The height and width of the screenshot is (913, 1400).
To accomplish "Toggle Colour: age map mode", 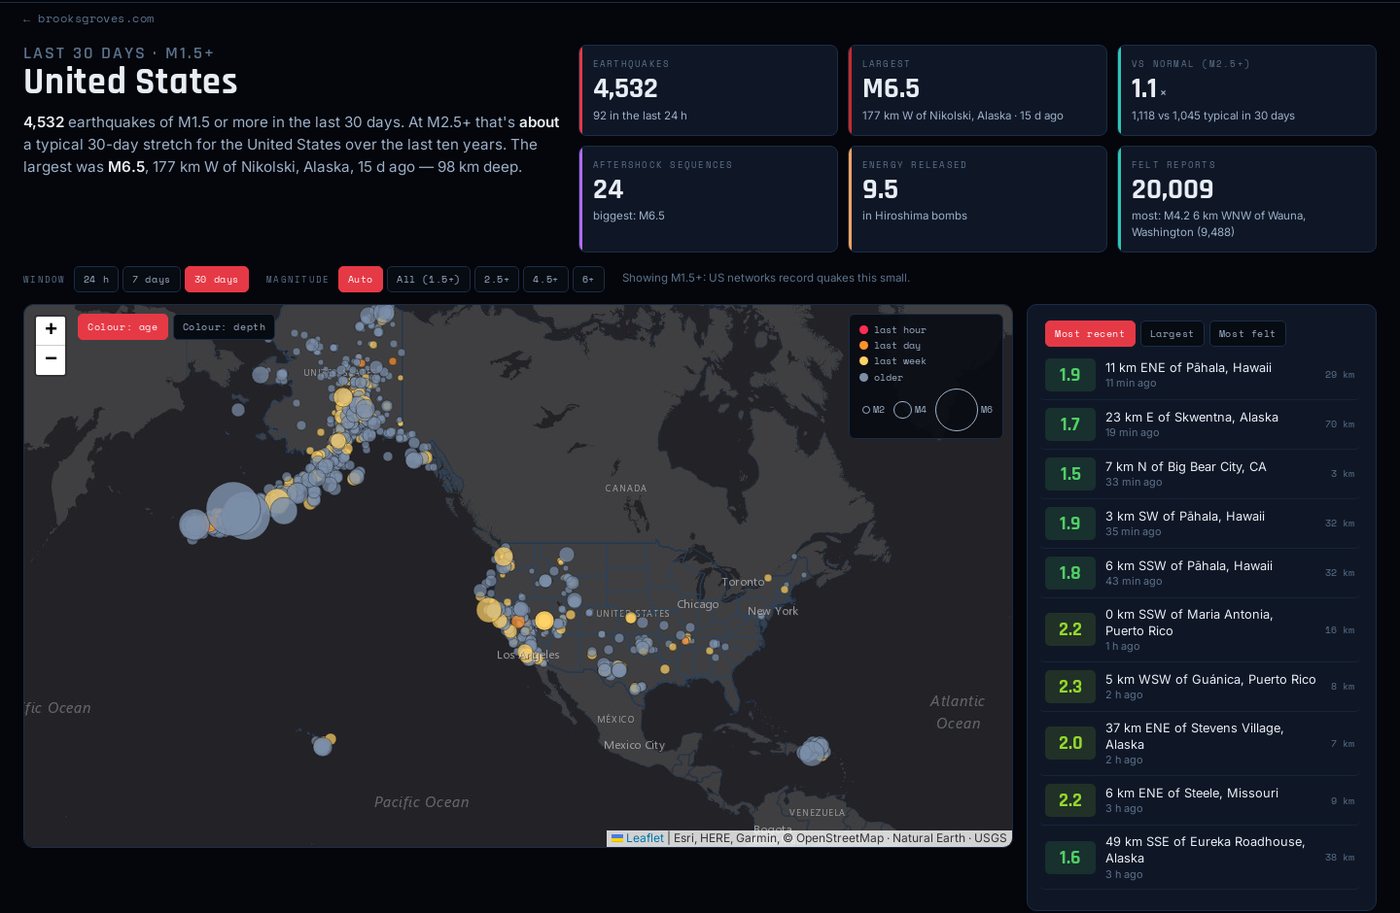I will pos(122,327).
